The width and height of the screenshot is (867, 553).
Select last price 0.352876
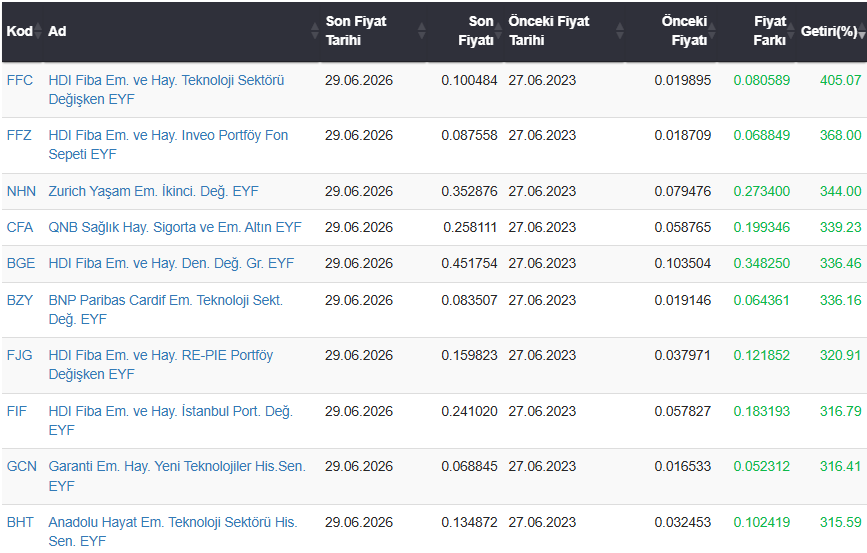point(469,191)
